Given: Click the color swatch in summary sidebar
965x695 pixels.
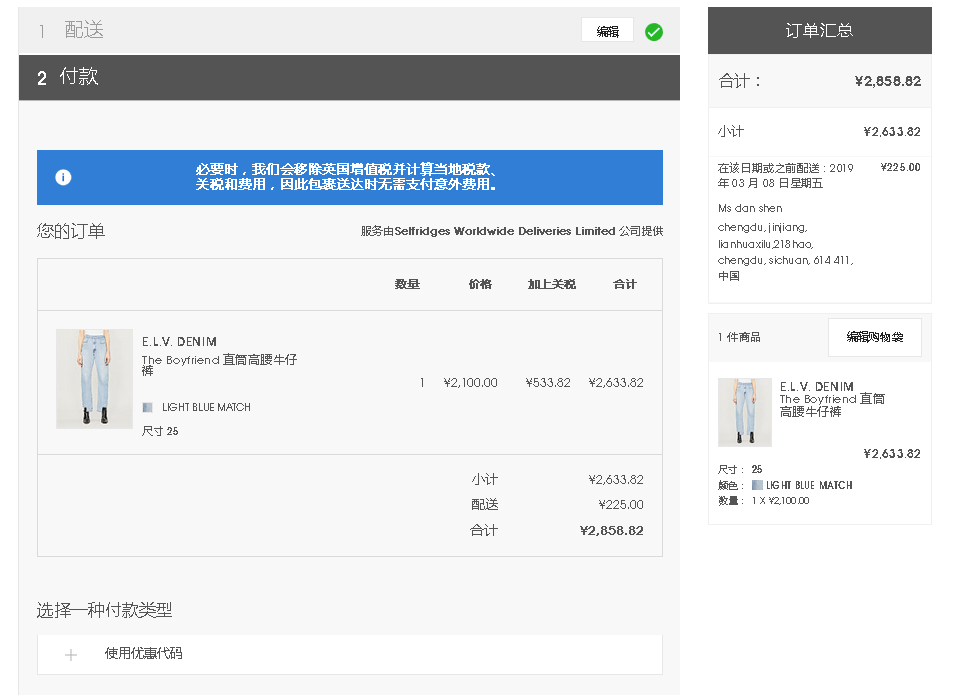Looking at the screenshot, I should pos(757,485).
